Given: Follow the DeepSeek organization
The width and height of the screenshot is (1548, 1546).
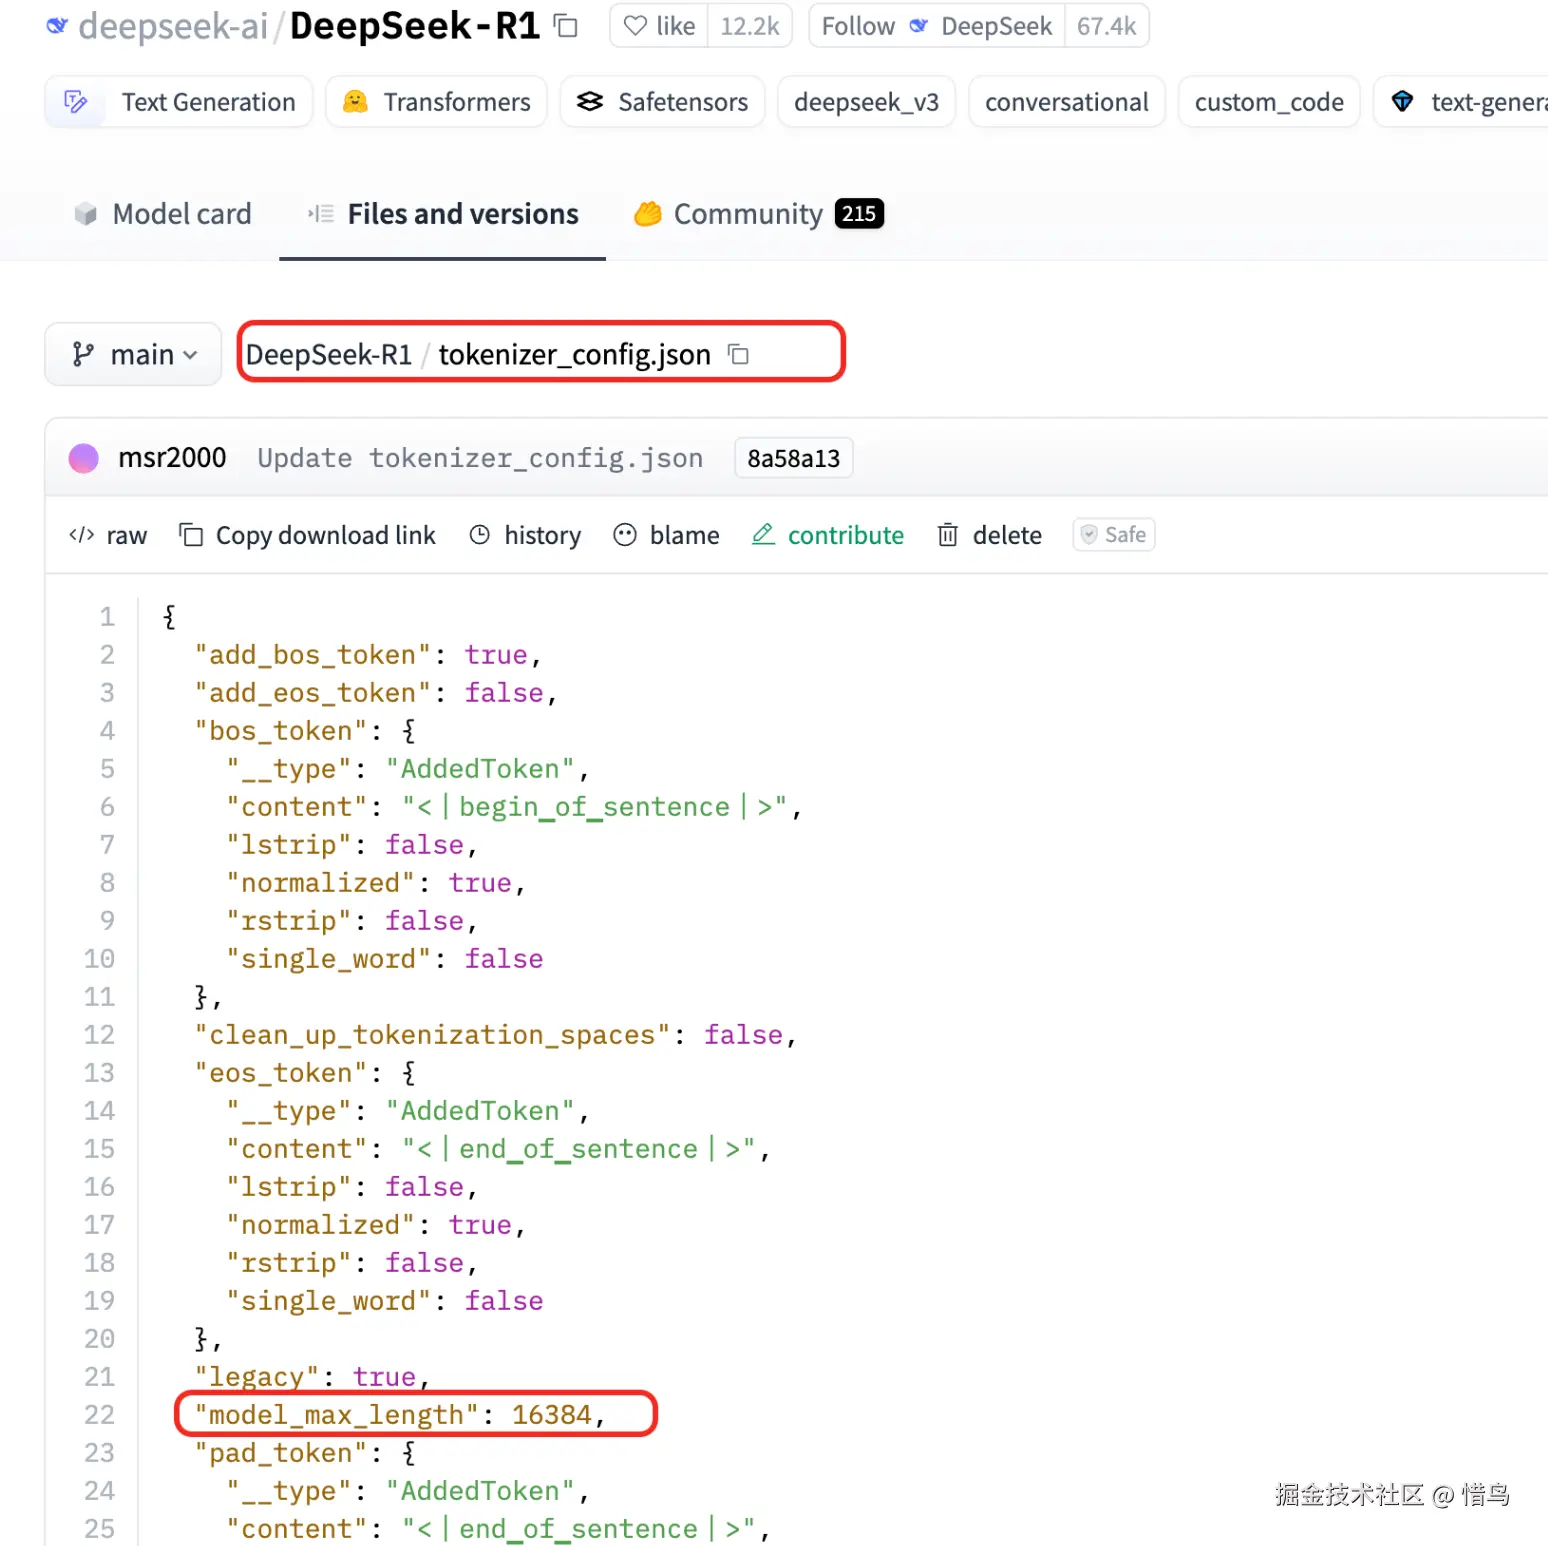Looking at the screenshot, I should (936, 26).
